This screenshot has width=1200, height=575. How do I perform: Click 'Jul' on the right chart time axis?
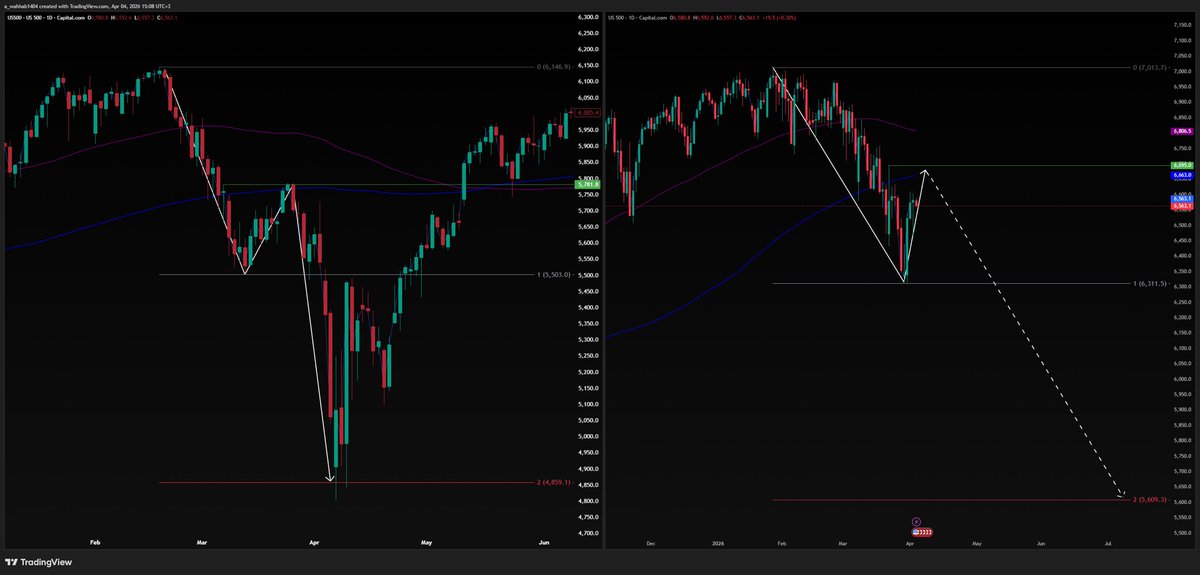pyautogui.click(x=1107, y=543)
